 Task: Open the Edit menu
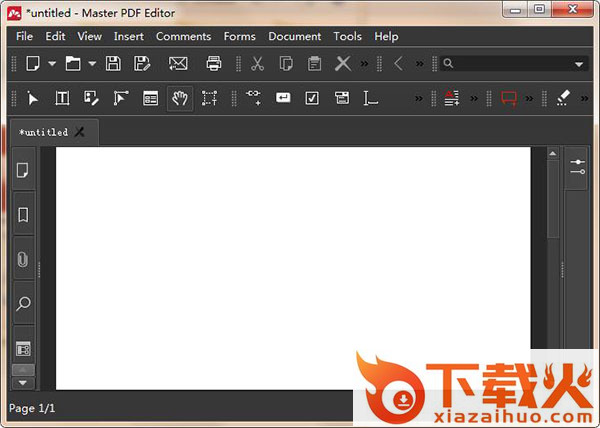55,36
